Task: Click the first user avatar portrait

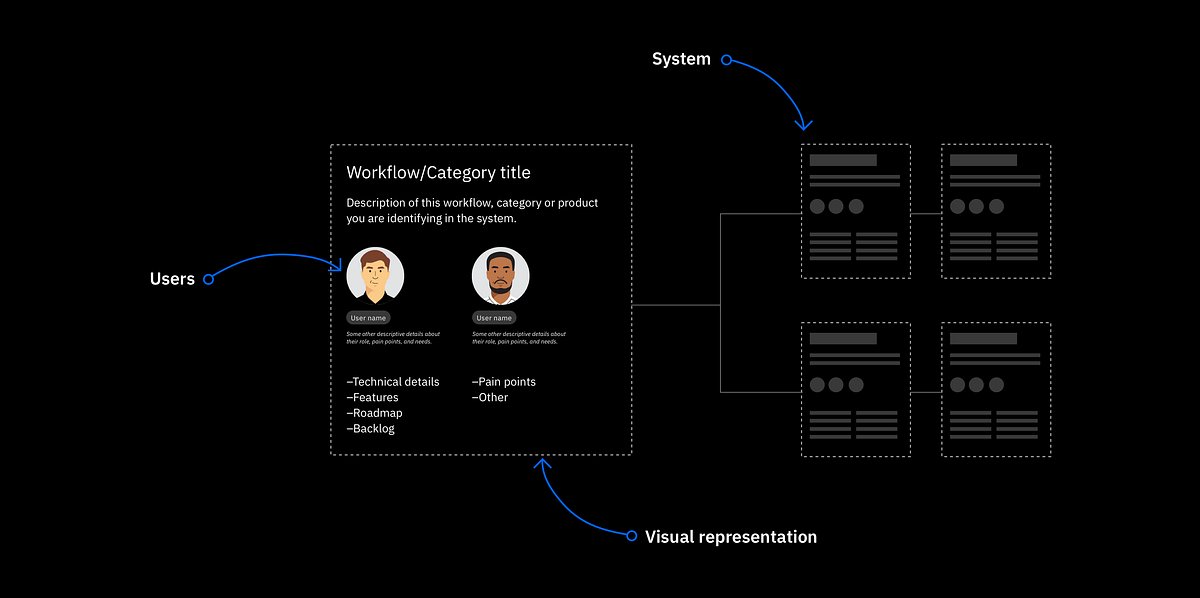Action: (x=375, y=275)
